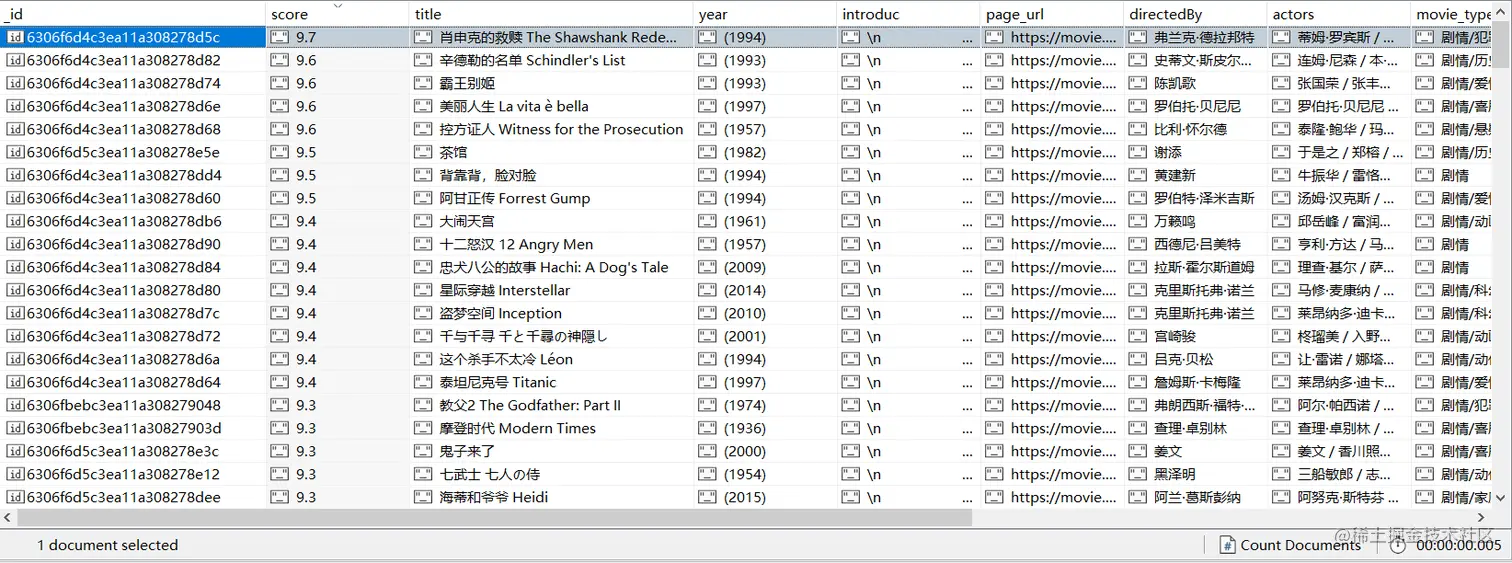Select the 七武士 title cell

pyautogui.click(x=551, y=474)
